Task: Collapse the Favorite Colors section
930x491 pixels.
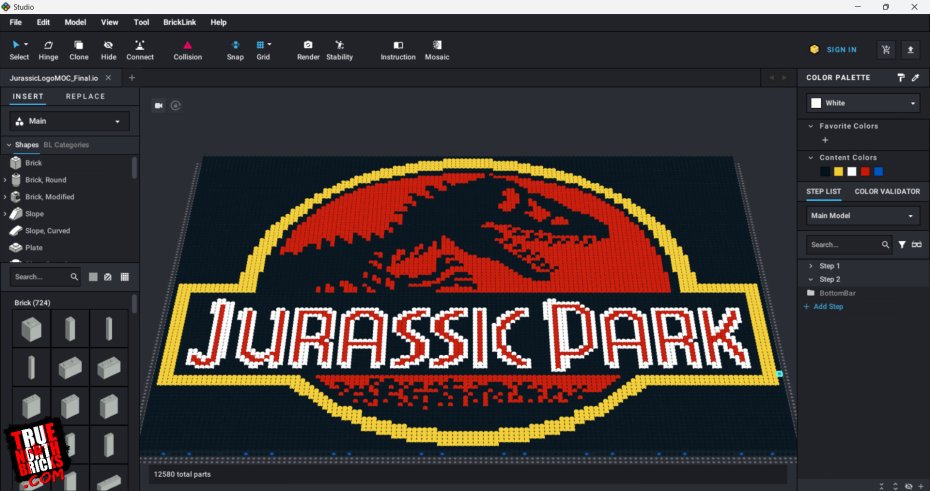Action: pos(811,126)
